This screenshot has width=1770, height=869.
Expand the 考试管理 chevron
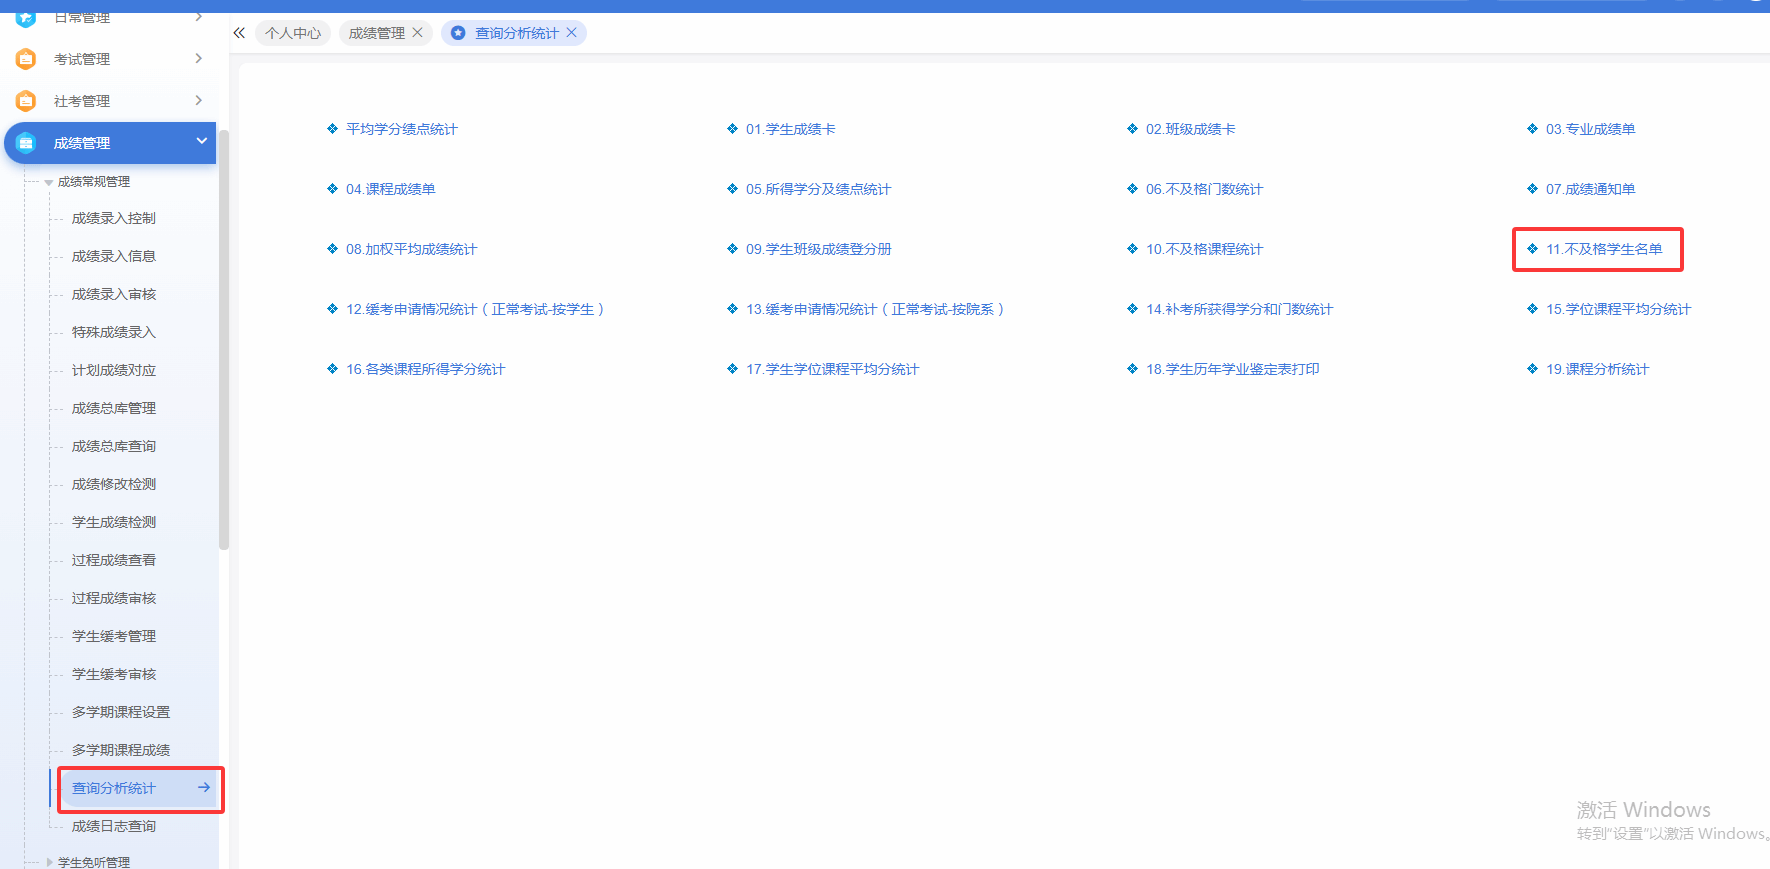click(198, 59)
